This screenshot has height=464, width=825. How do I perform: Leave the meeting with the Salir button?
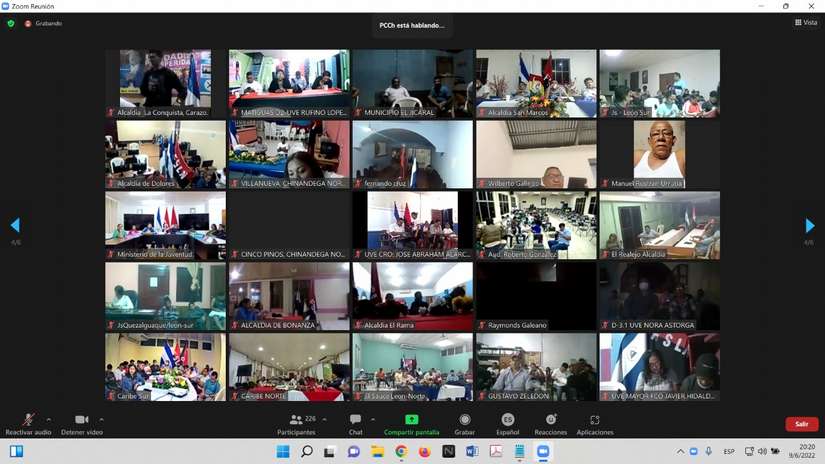pos(801,424)
